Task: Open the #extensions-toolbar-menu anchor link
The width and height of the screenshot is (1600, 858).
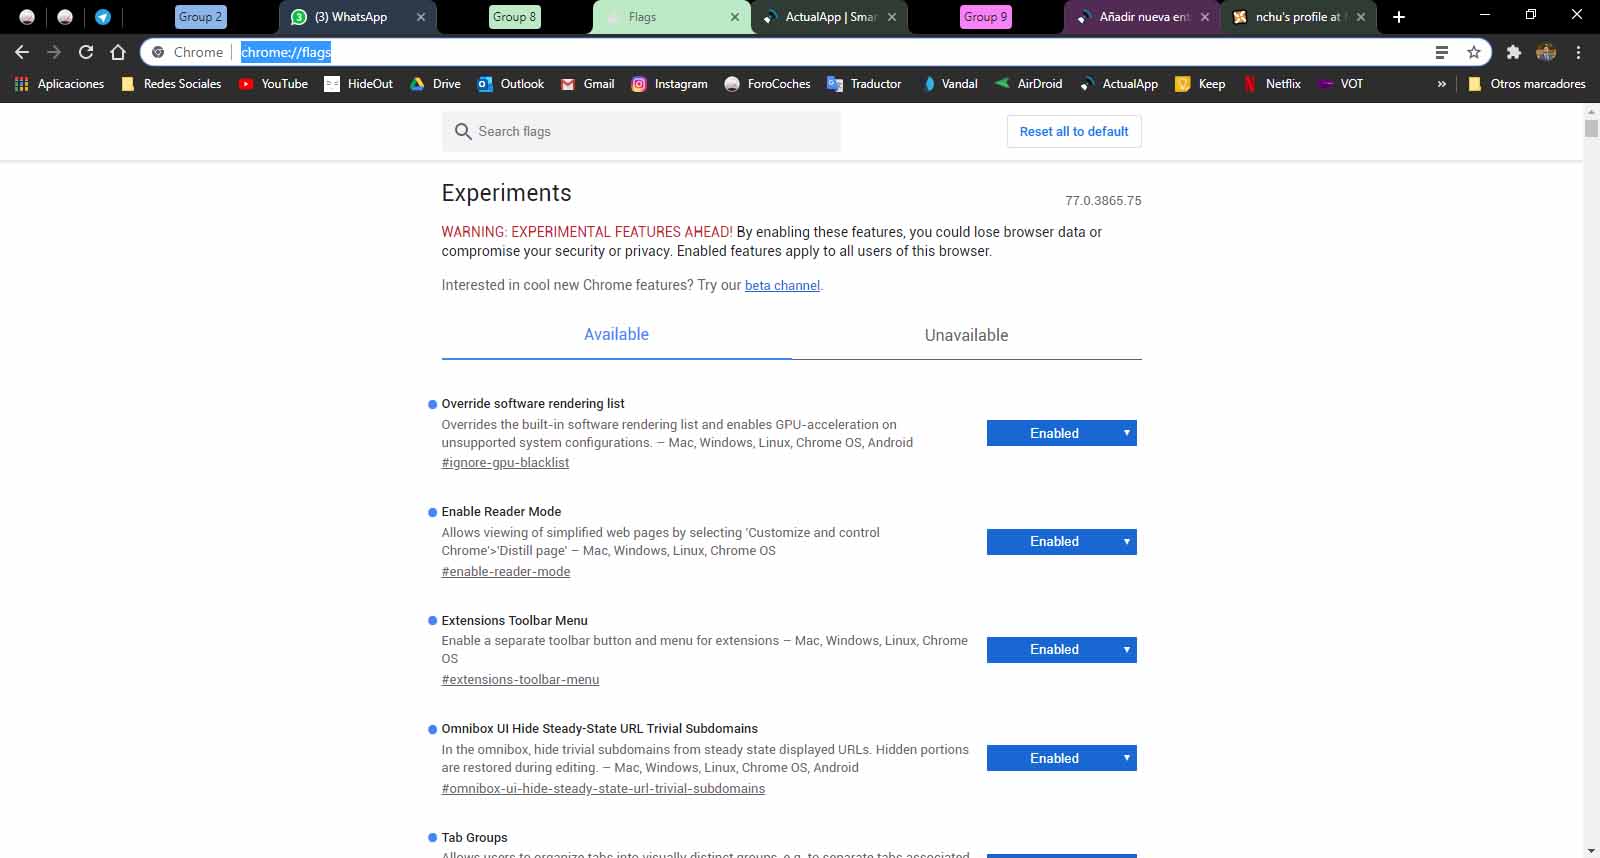Action: [x=520, y=680]
